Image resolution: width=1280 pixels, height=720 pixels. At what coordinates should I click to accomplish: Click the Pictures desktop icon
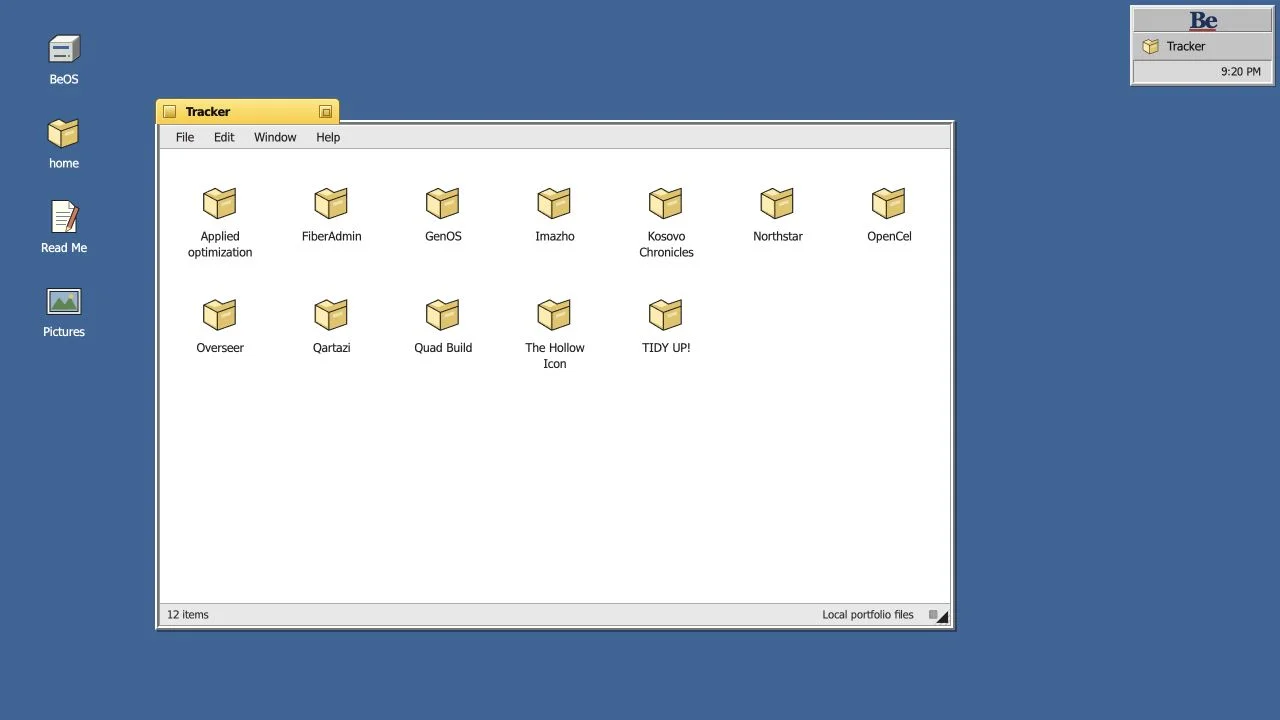pos(64,301)
